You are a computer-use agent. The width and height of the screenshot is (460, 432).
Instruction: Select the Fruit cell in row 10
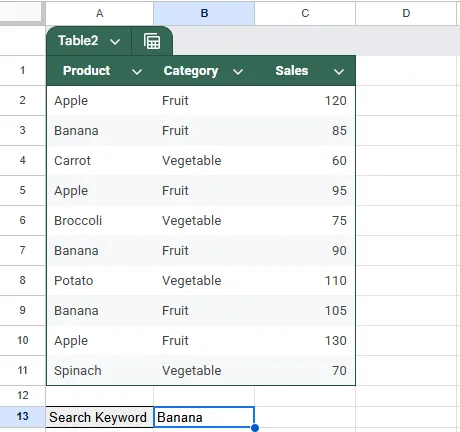[x=204, y=341]
